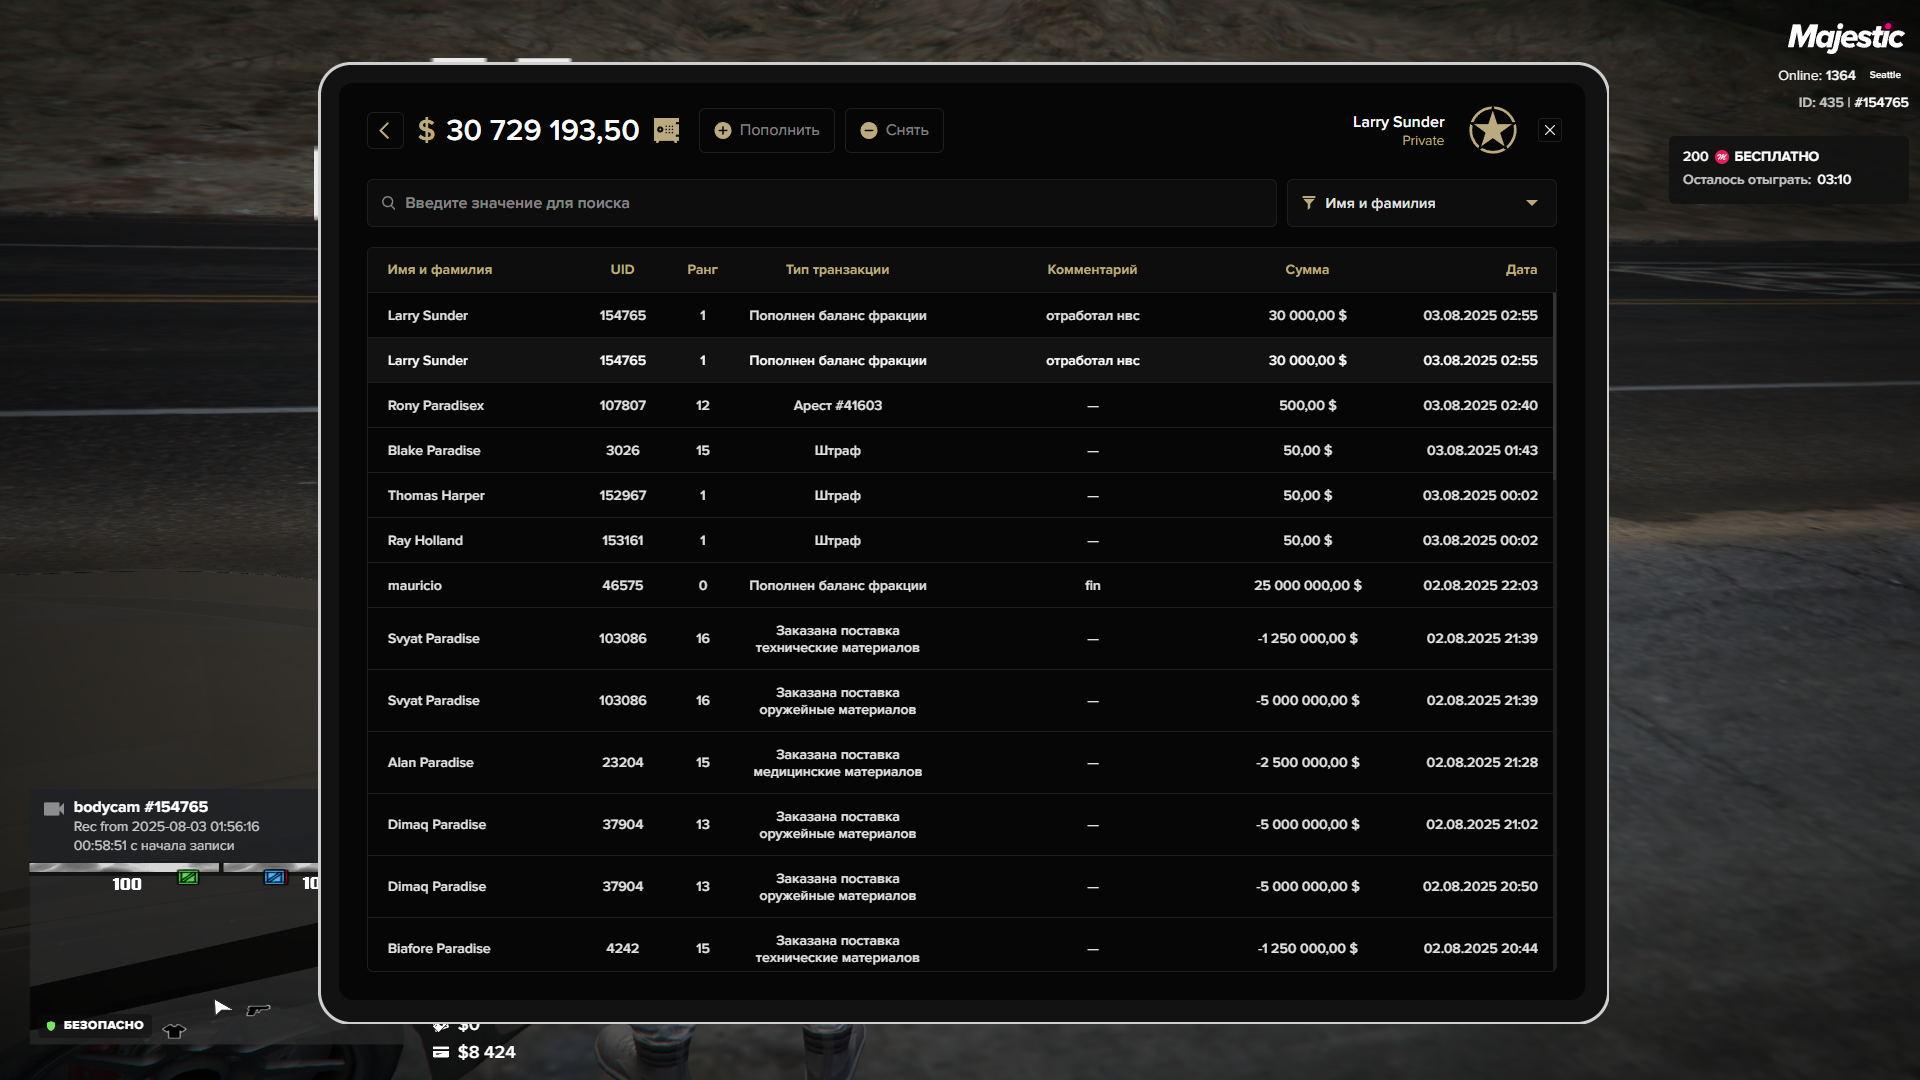
Task: Click the Majestic logo
Action: pos(1846,37)
